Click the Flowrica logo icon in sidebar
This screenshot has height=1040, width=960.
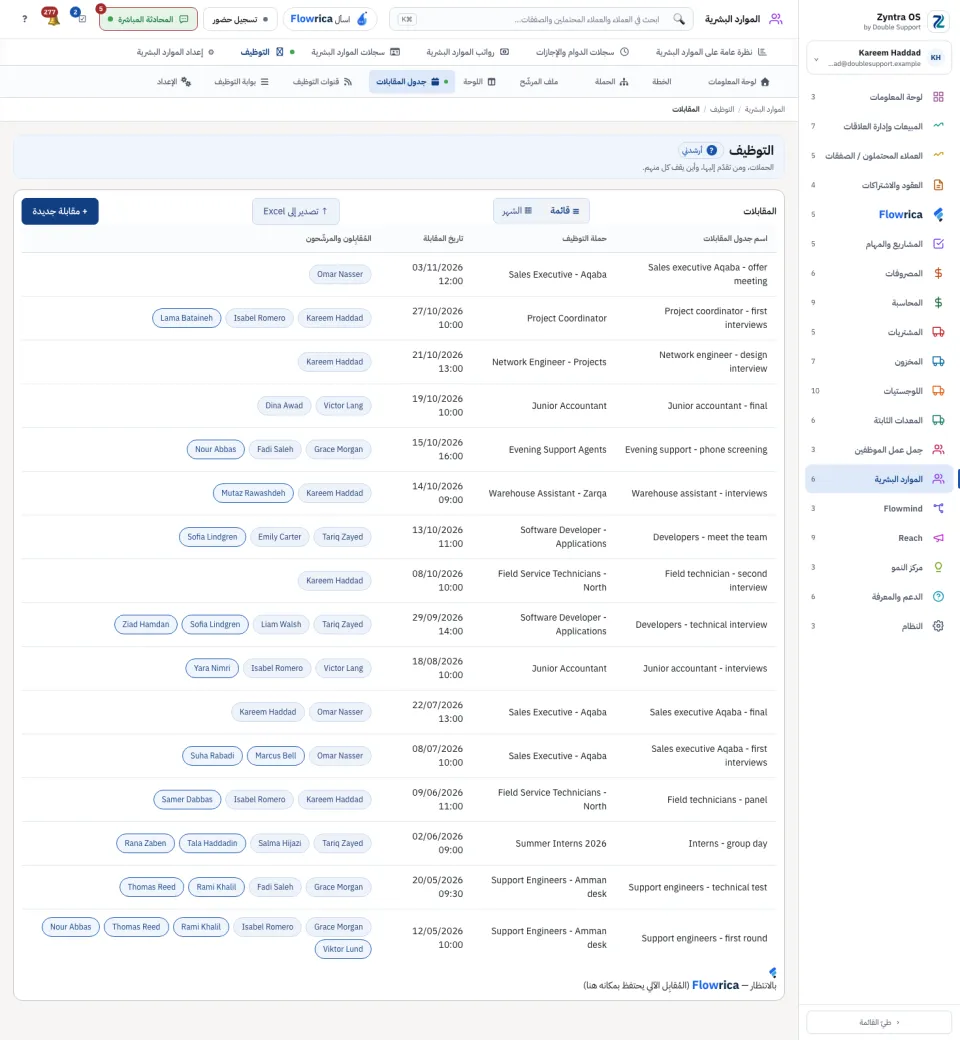point(938,214)
